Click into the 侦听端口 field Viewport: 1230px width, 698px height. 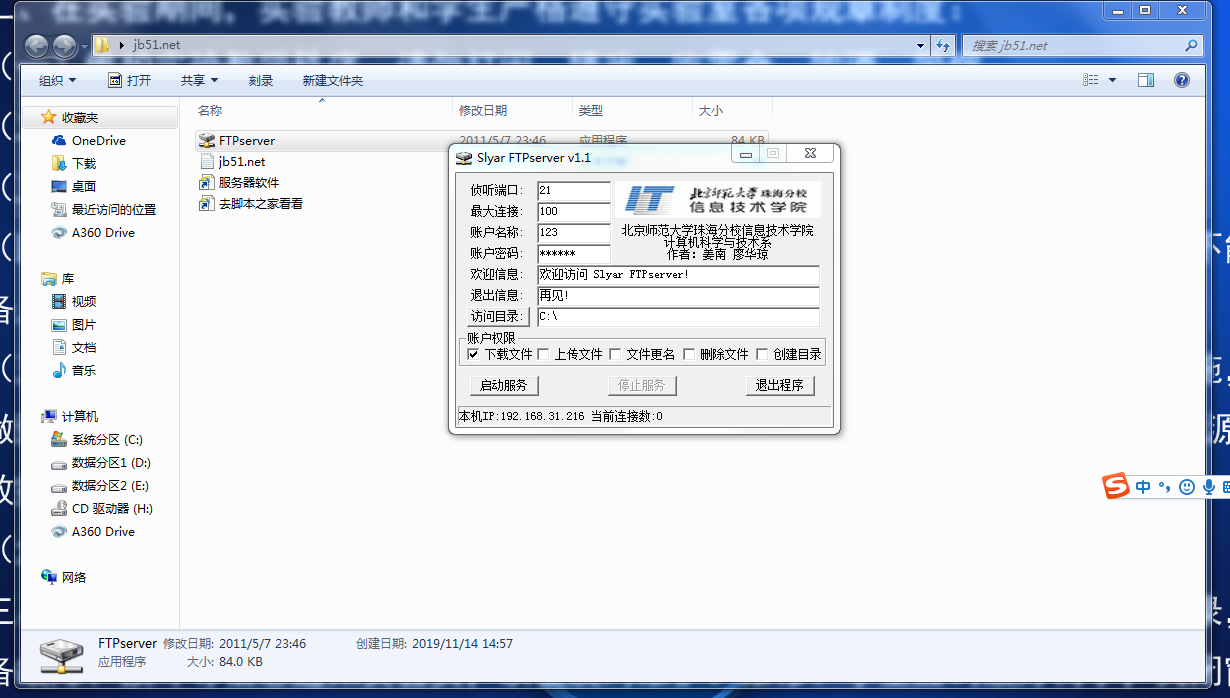click(574, 190)
